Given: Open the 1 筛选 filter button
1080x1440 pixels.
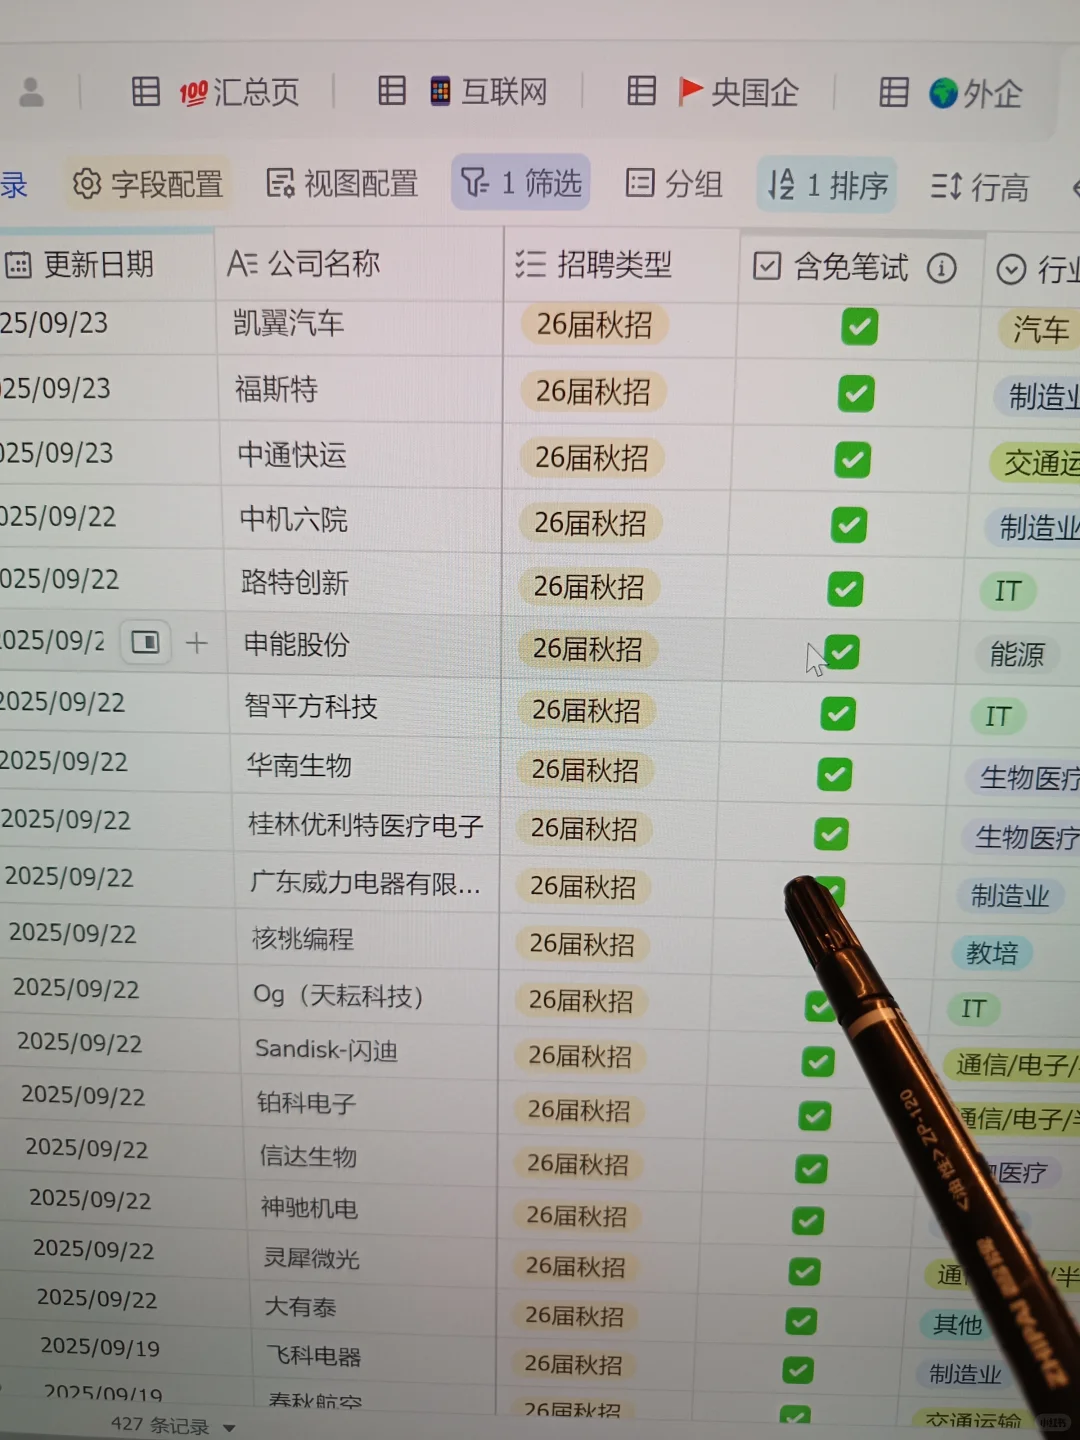Looking at the screenshot, I should [521, 182].
